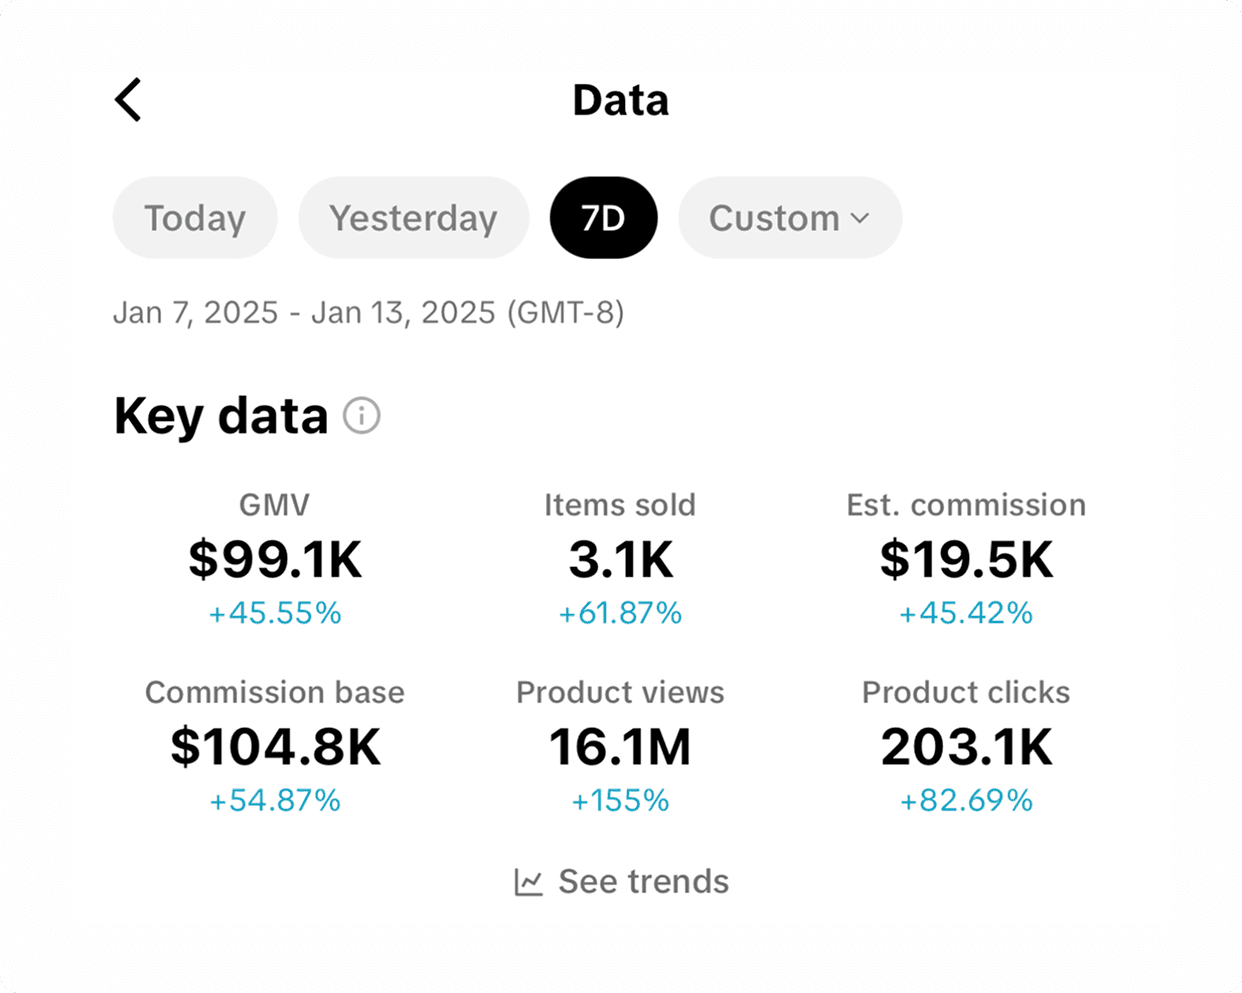Click the trend chart icon beside See trends
The width and height of the screenshot is (1242, 993).
coord(529,882)
